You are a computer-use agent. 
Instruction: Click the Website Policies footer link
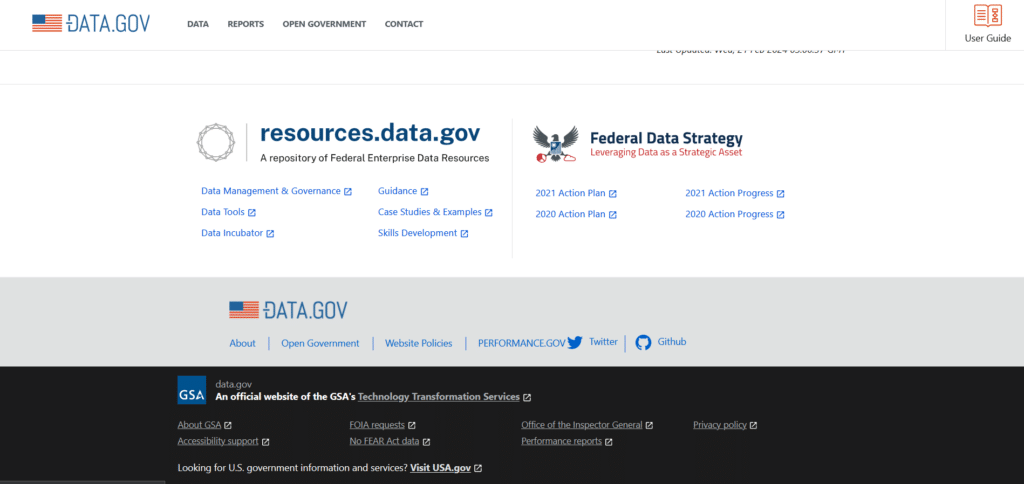pos(419,344)
